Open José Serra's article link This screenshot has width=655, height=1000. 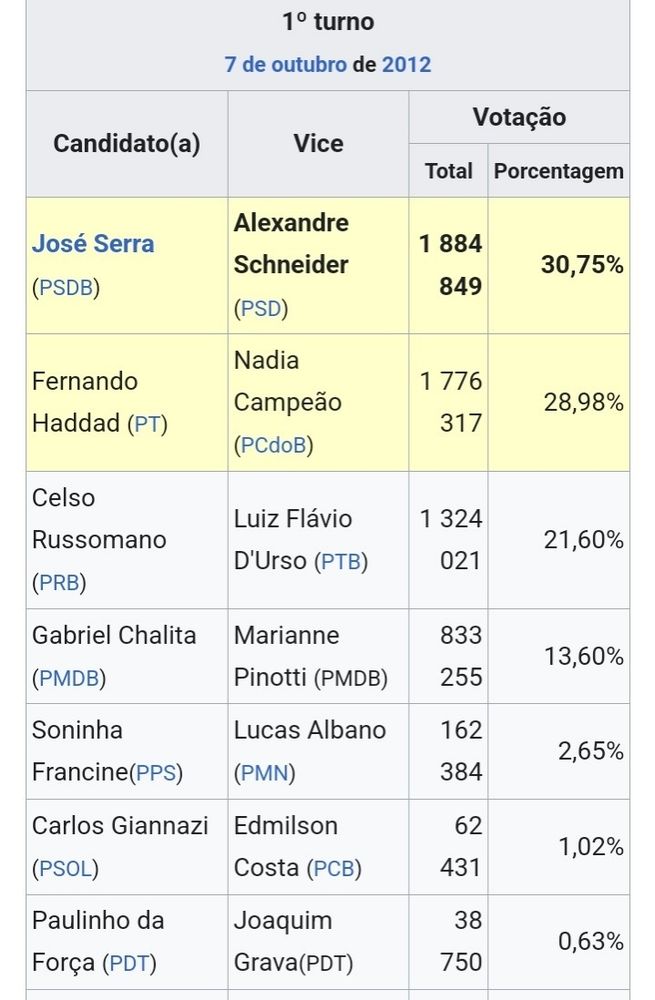tap(93, 243)
